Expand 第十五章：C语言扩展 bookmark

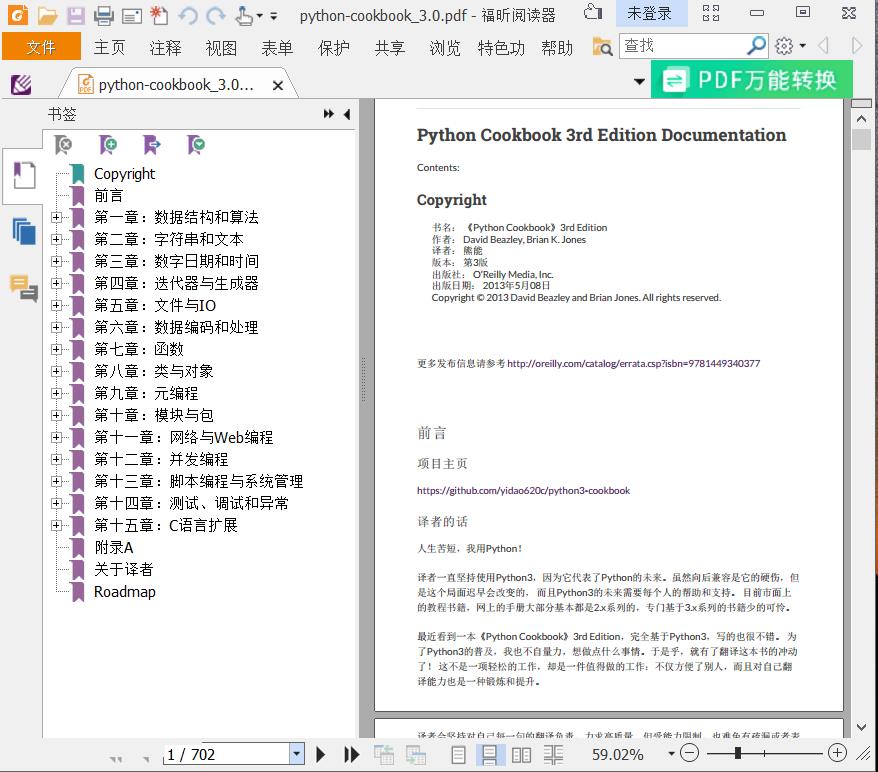coord(57,525)
